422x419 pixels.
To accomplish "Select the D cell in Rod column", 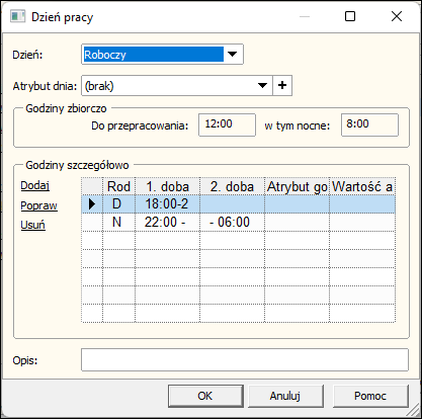I will 119,204.
